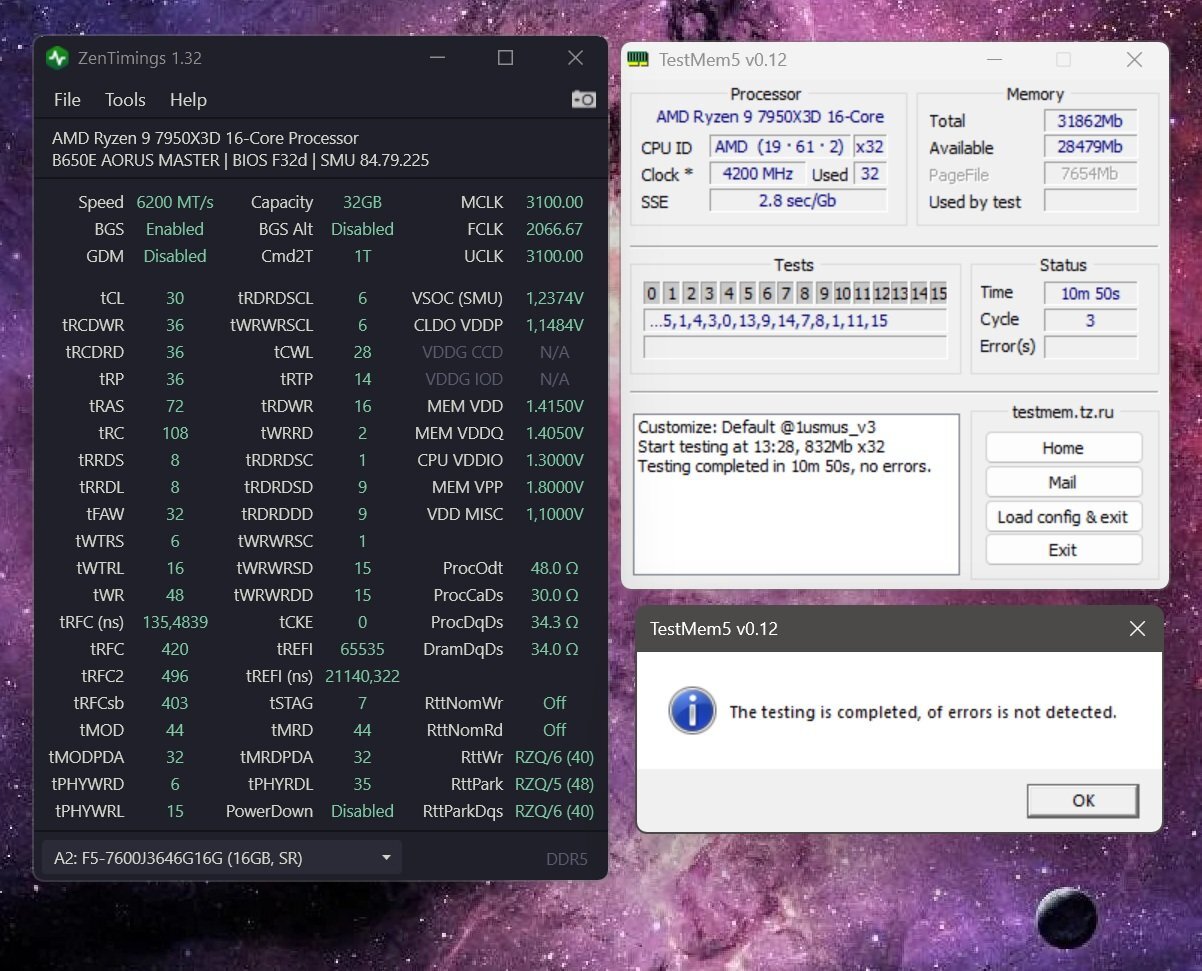Select test number 7 box in Tests
The width and height of the screenshot is (1202, 971).
785,293
